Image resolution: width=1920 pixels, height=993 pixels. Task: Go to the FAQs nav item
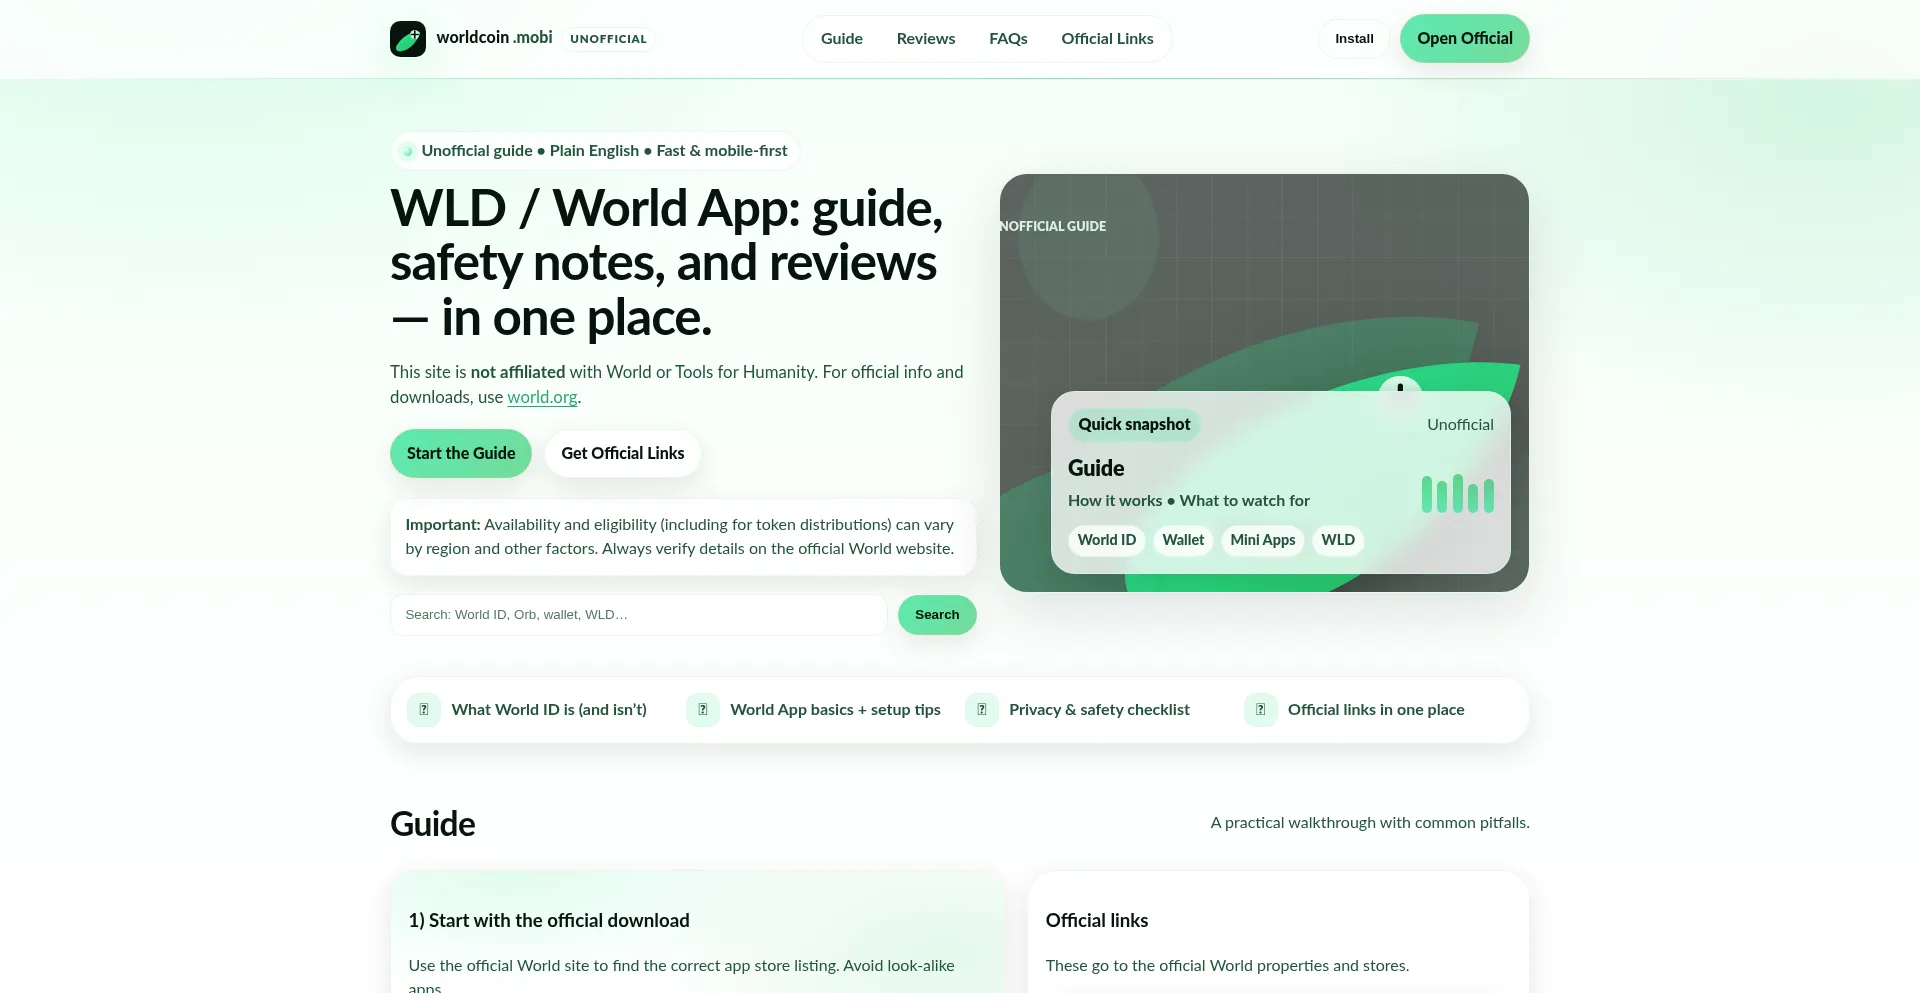[x=1008, y=39]
